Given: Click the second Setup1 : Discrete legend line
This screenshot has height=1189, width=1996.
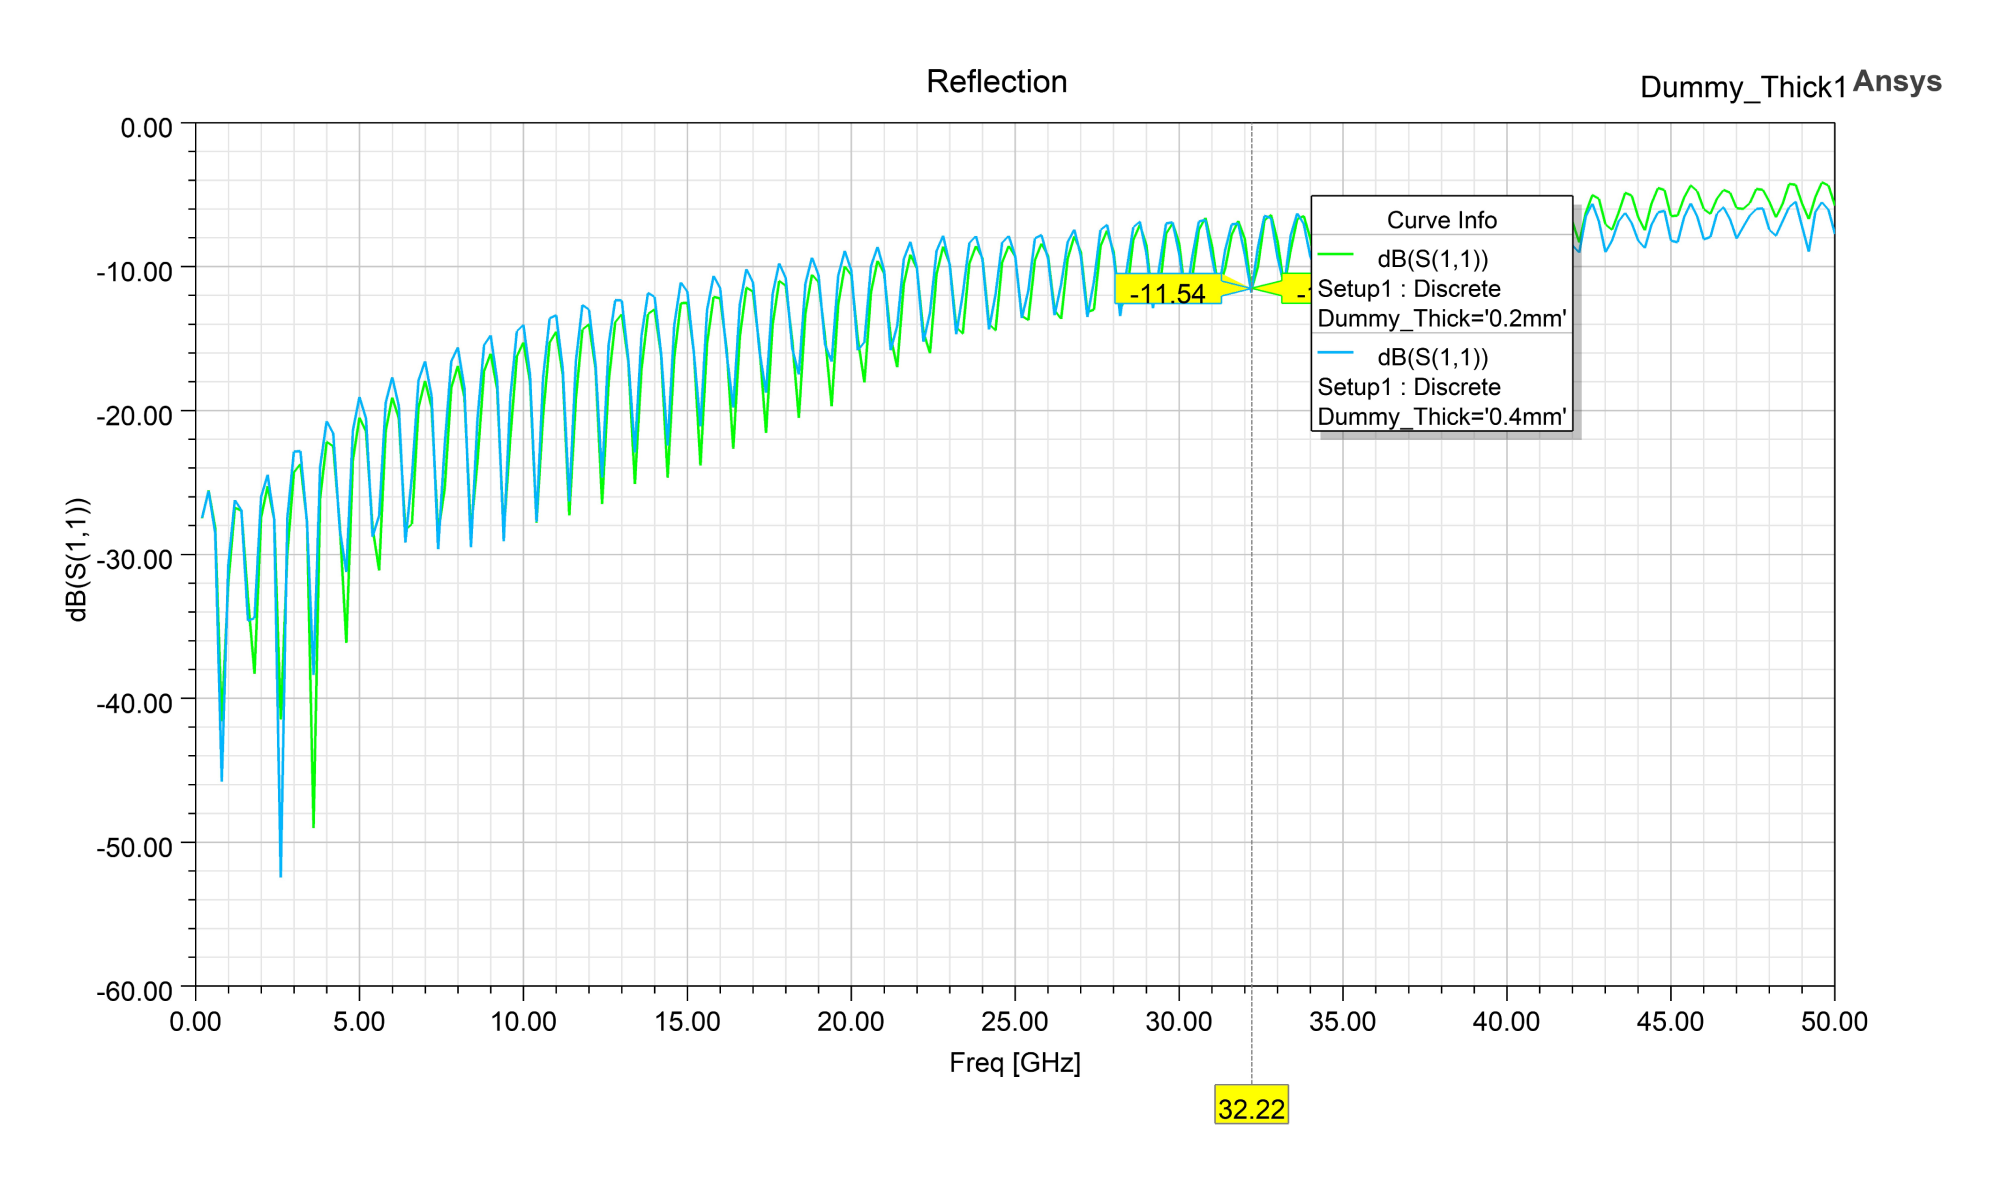Looking at the screenshot, I should pyautogui.click(x=1408, y=387).
